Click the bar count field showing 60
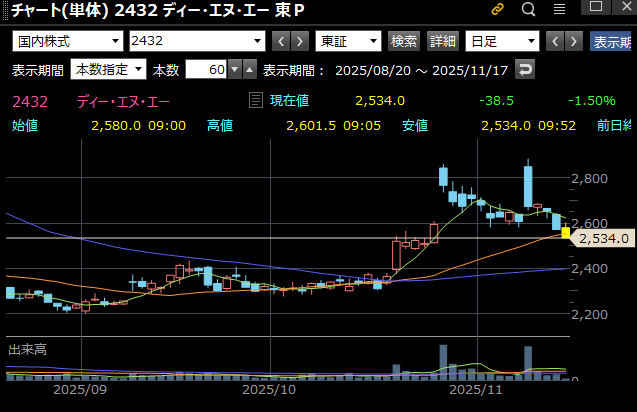 pos(203,70)
